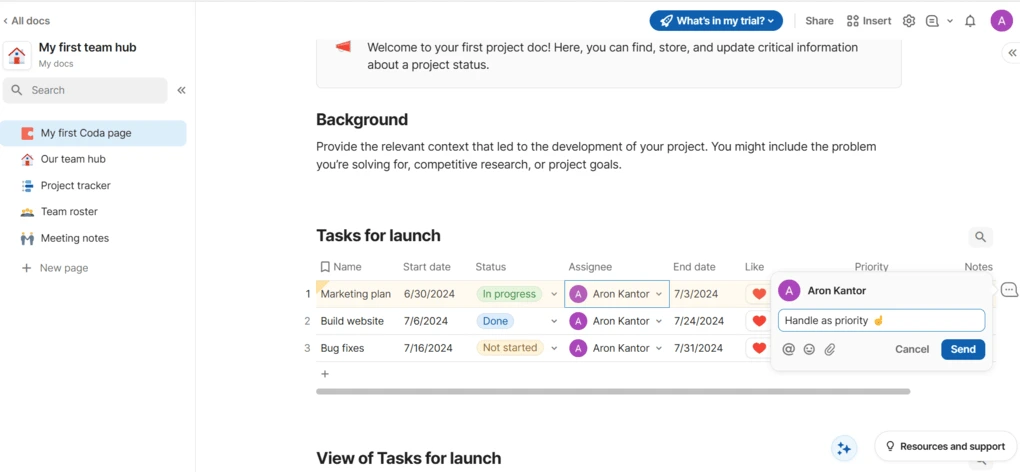Expand the right panel chevrons
The image size is (1020, 472).
(x=1012, y=53)
